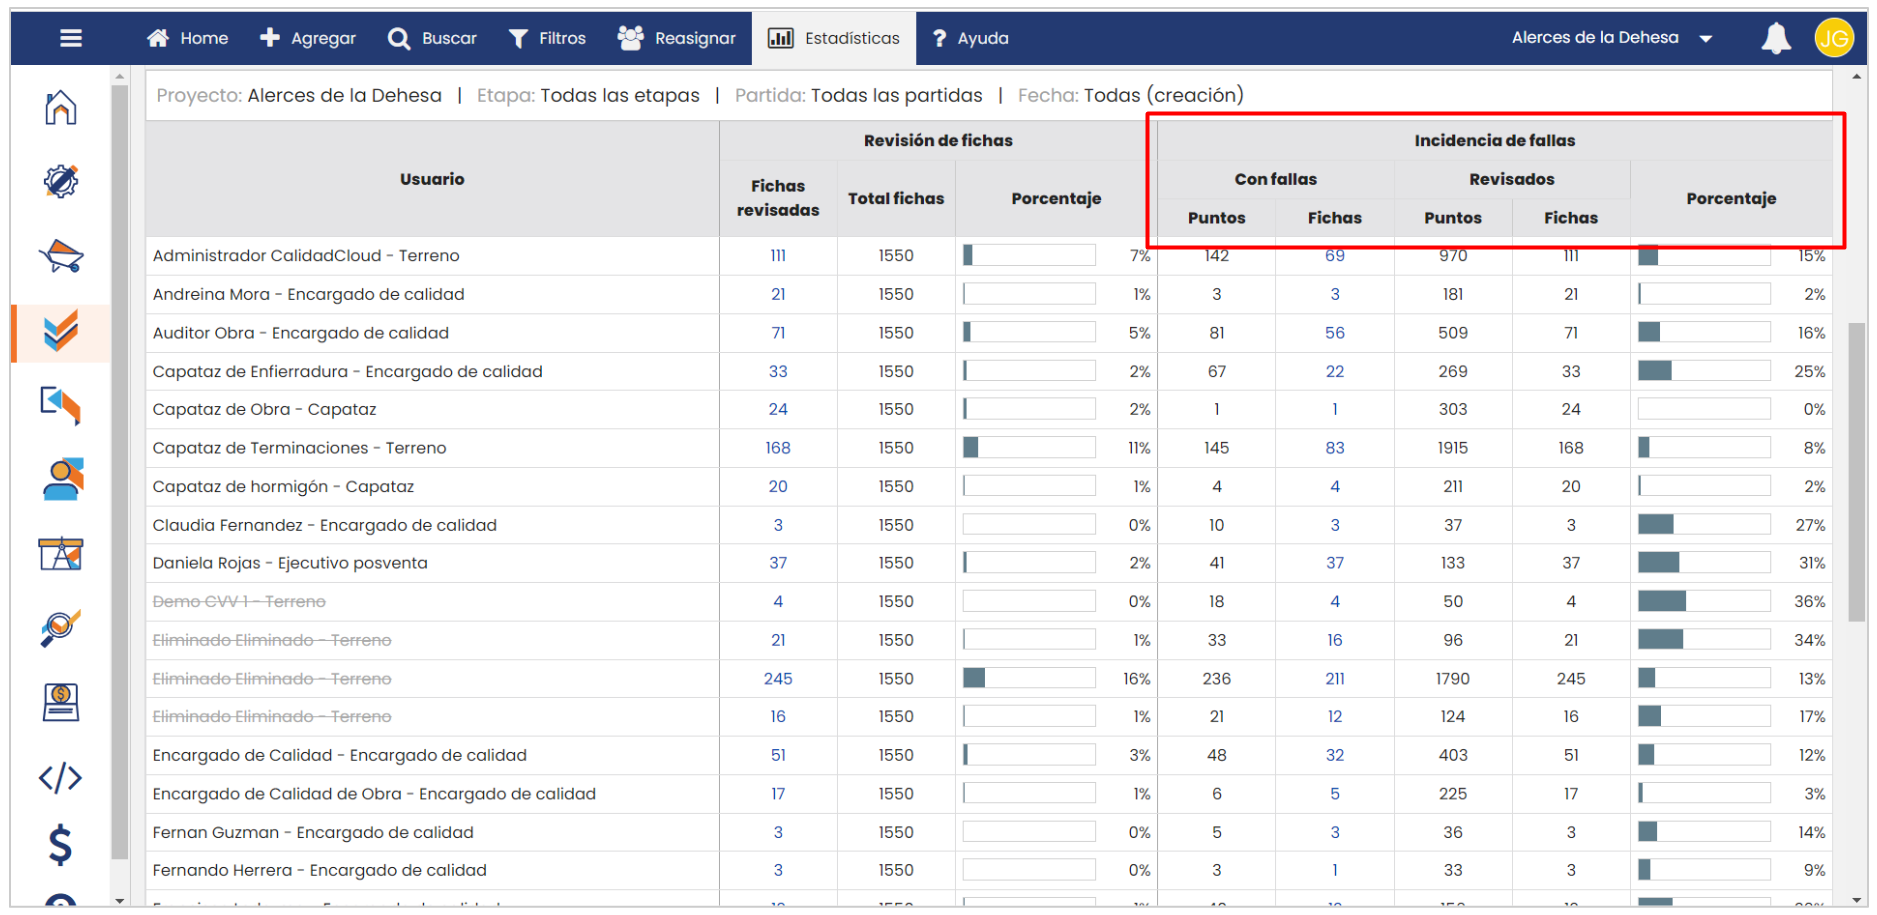Switch to the Estadísticas tab
Screen dimensions: 1877x915
(x=833, y=38)
